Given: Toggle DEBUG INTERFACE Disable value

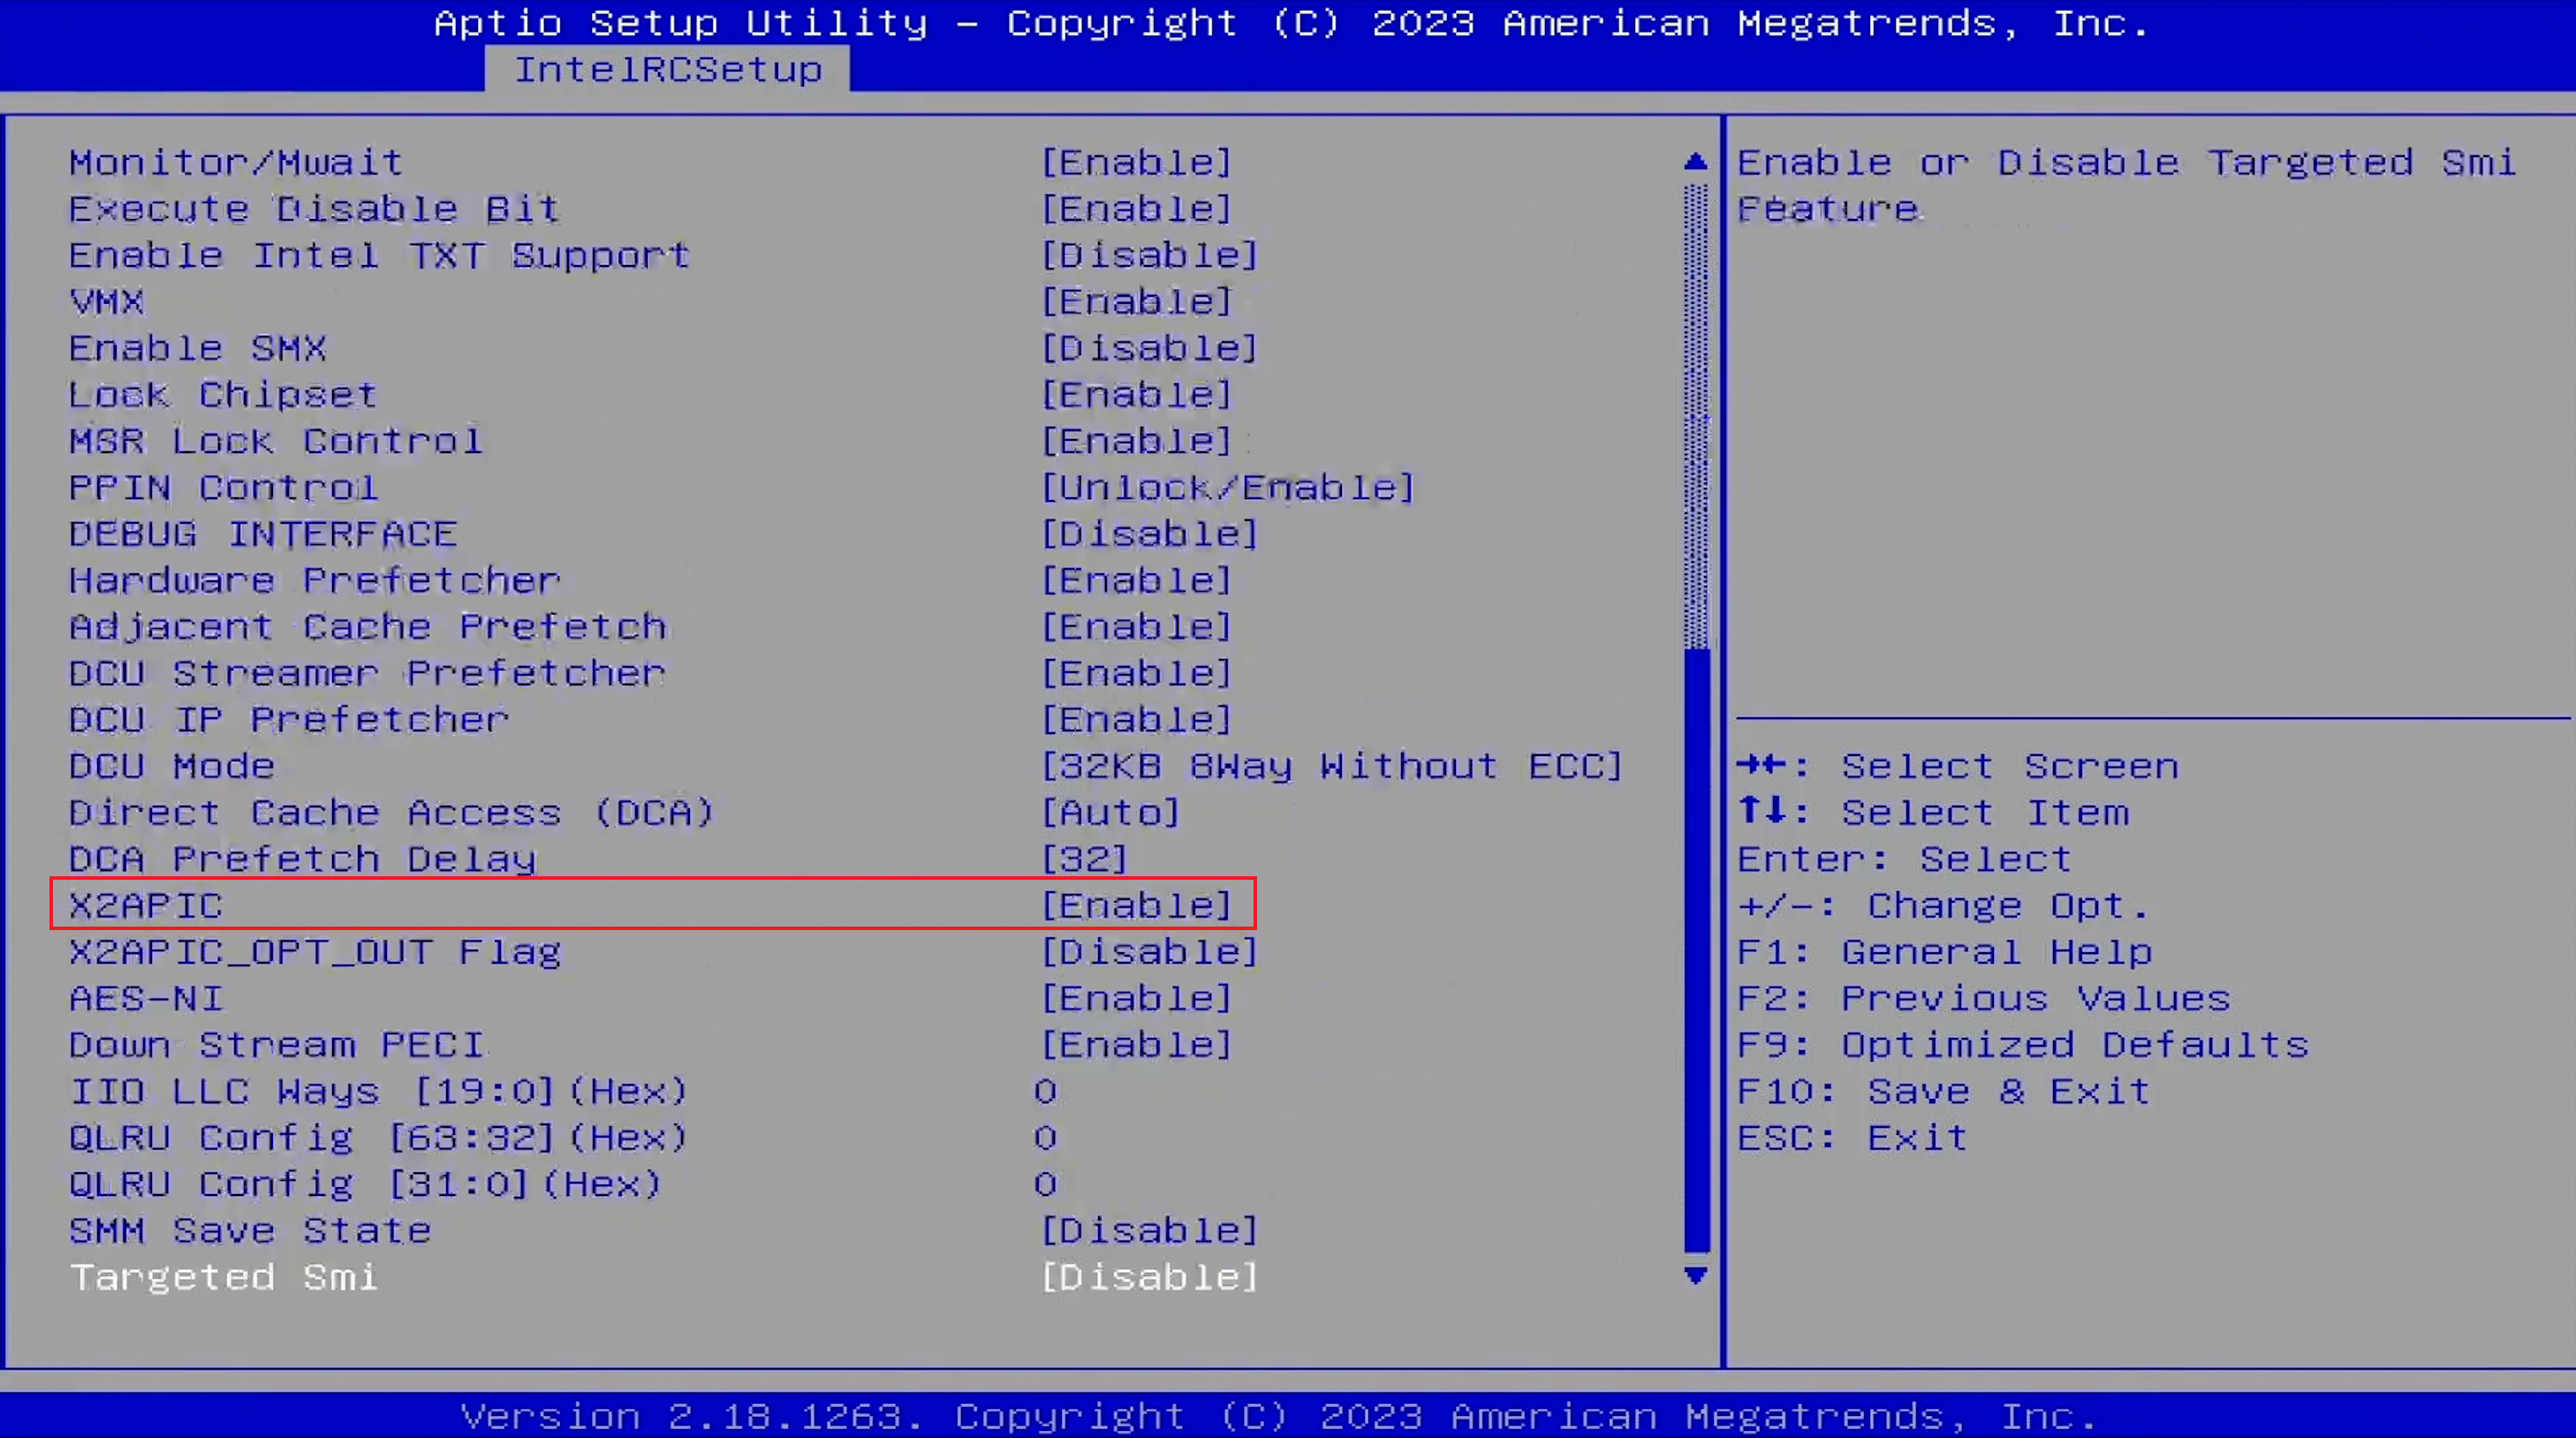Looking at the screenshot, I should point(1149,534).
